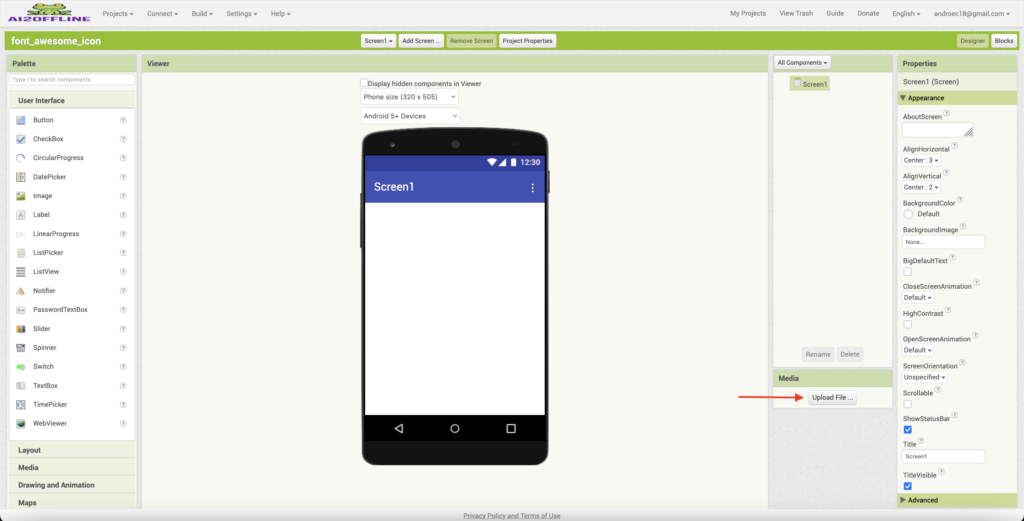Select the Label component icon
This screenshot has width=1024, height=521.
pyautogui.click(x=21, y=215)
